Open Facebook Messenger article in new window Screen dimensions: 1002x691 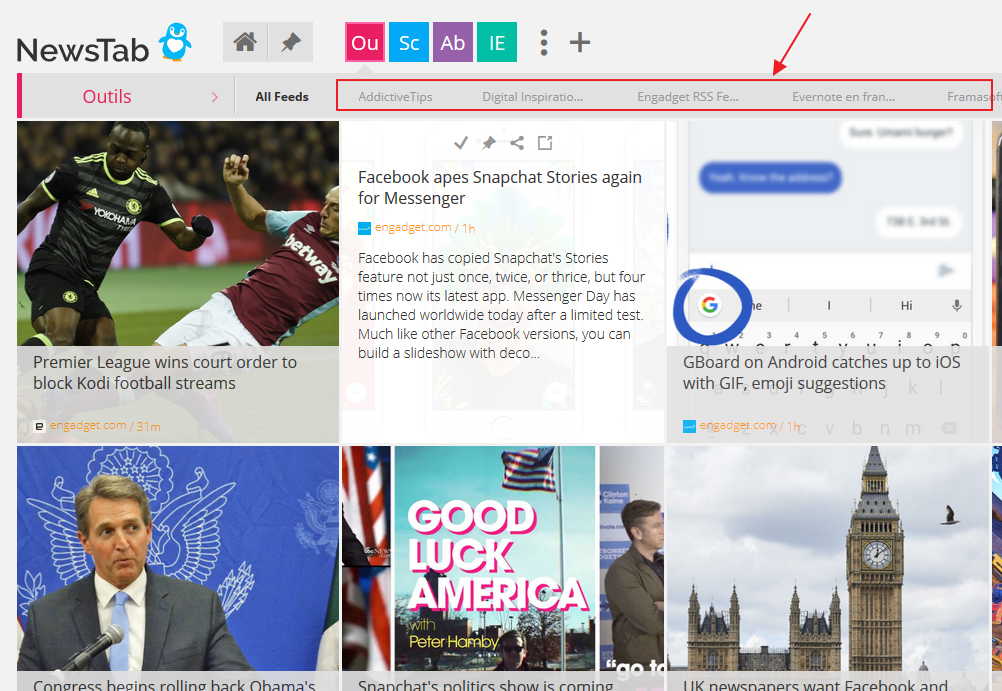point(545,143)
